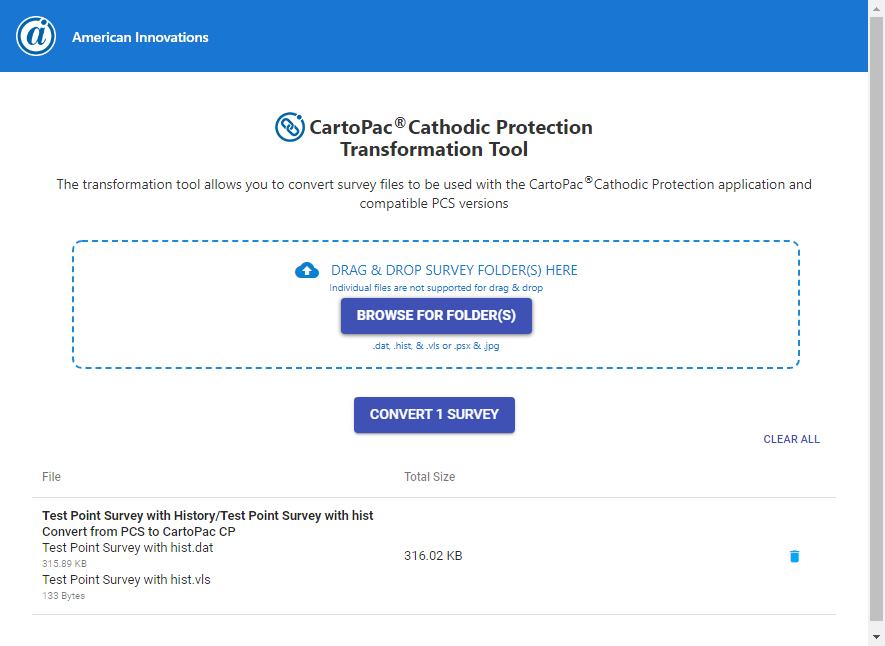Click the Total Size column header
The width and height of the screenshot is (885, 646).
click(430, 477)
